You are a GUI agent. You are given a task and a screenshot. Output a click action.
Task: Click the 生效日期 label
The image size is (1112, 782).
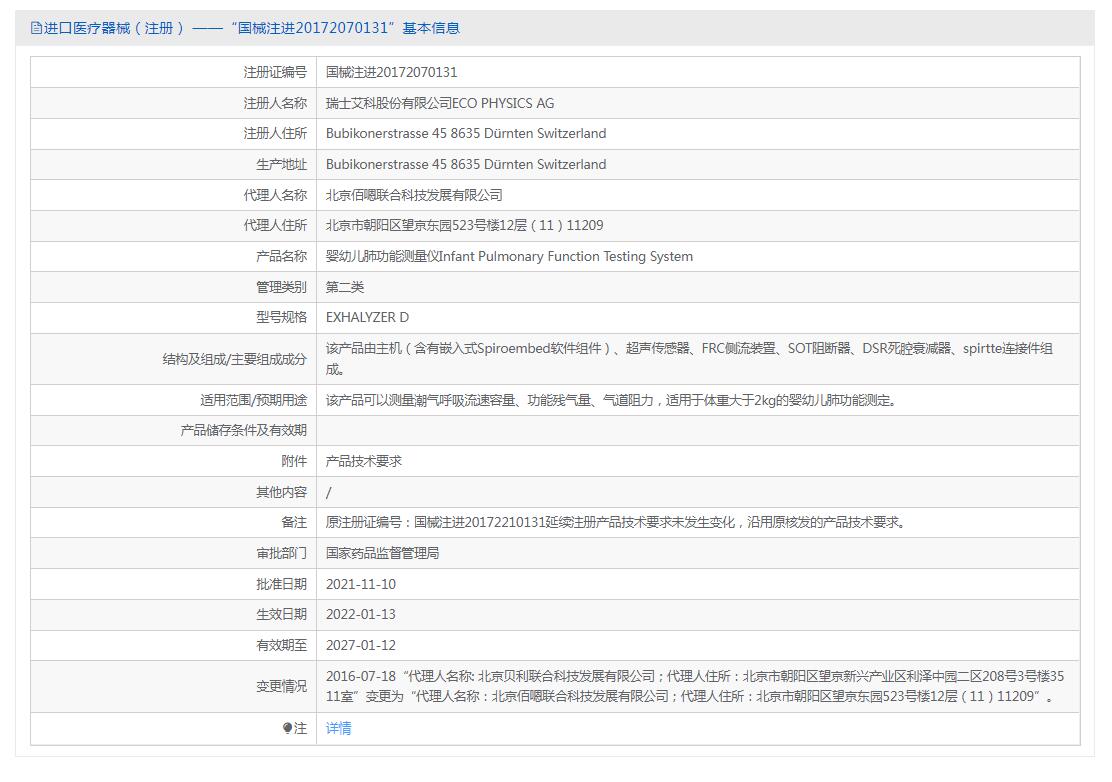point(282,615)
